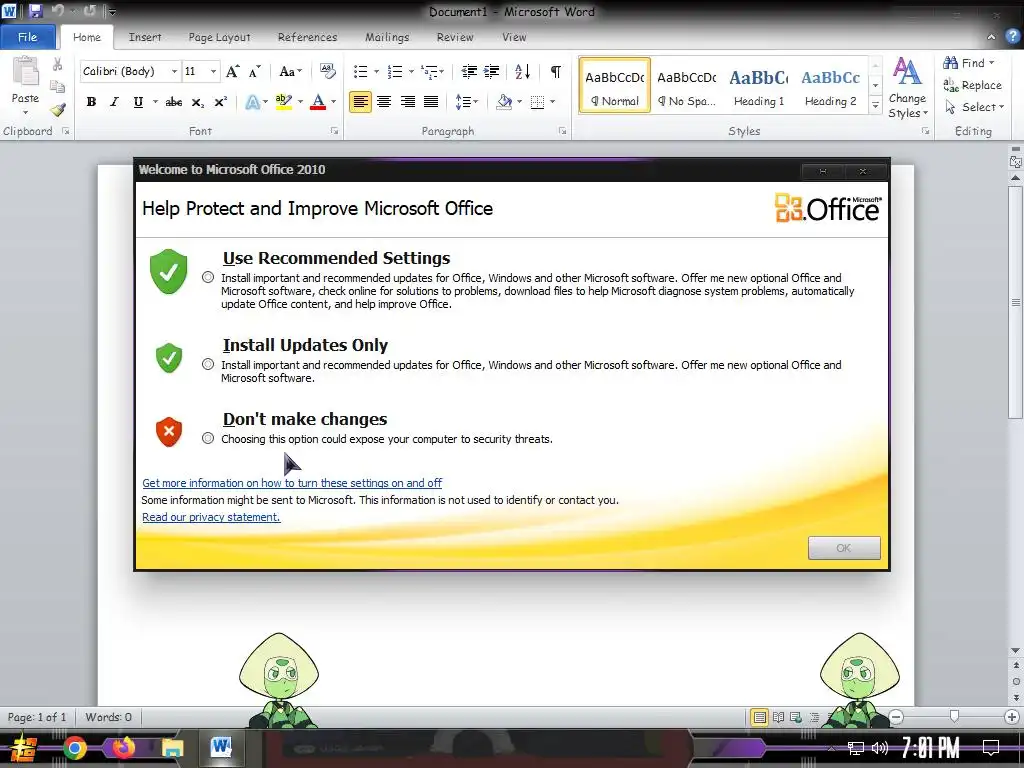The height and width of the screenshot is (768, 1024).
Task: Switch to Full Screen Reading view
Action: (778, 718)
